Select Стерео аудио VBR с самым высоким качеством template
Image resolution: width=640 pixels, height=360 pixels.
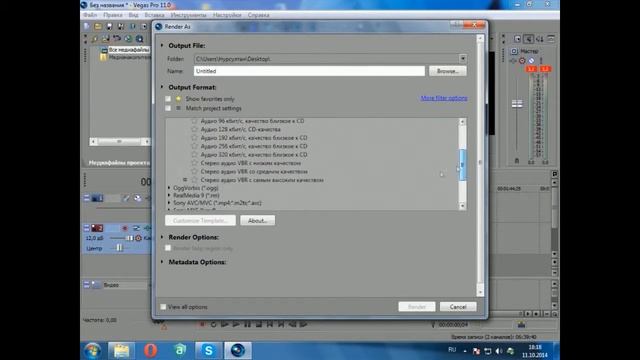262,180
